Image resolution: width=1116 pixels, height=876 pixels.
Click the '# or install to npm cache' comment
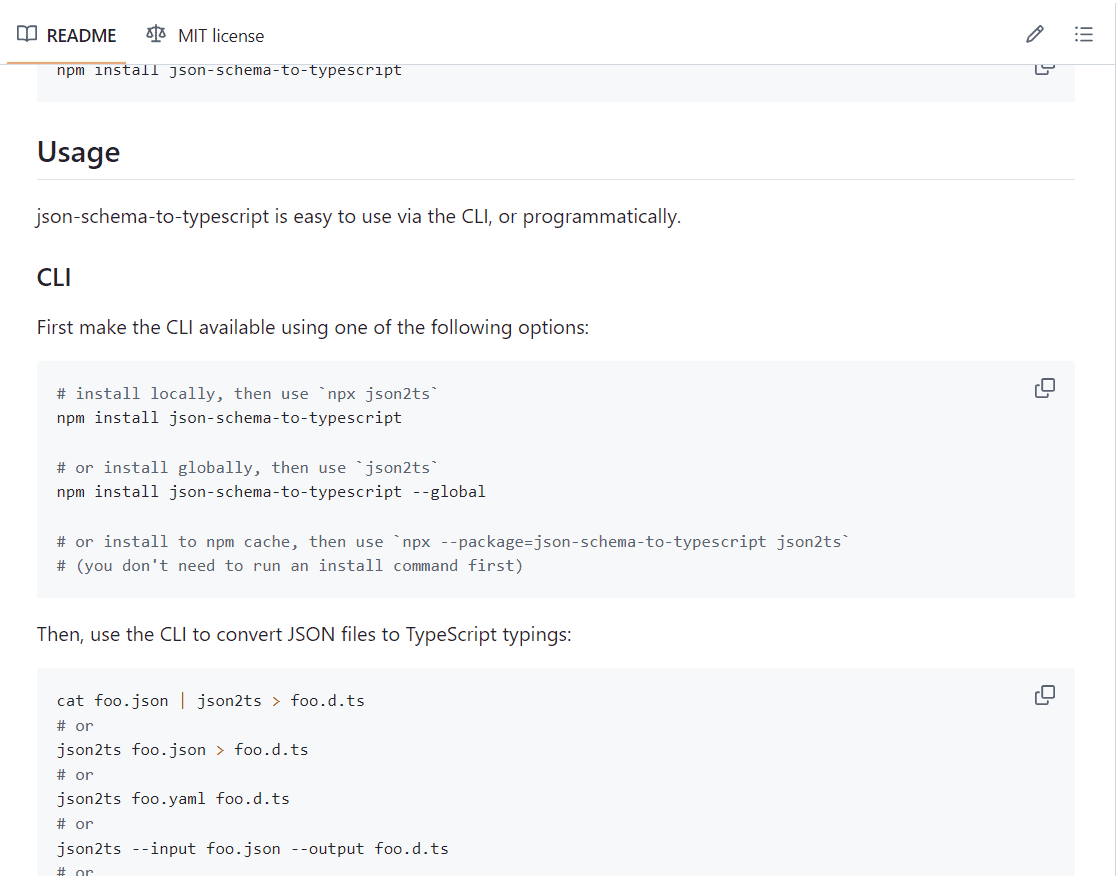pos(453,542)
